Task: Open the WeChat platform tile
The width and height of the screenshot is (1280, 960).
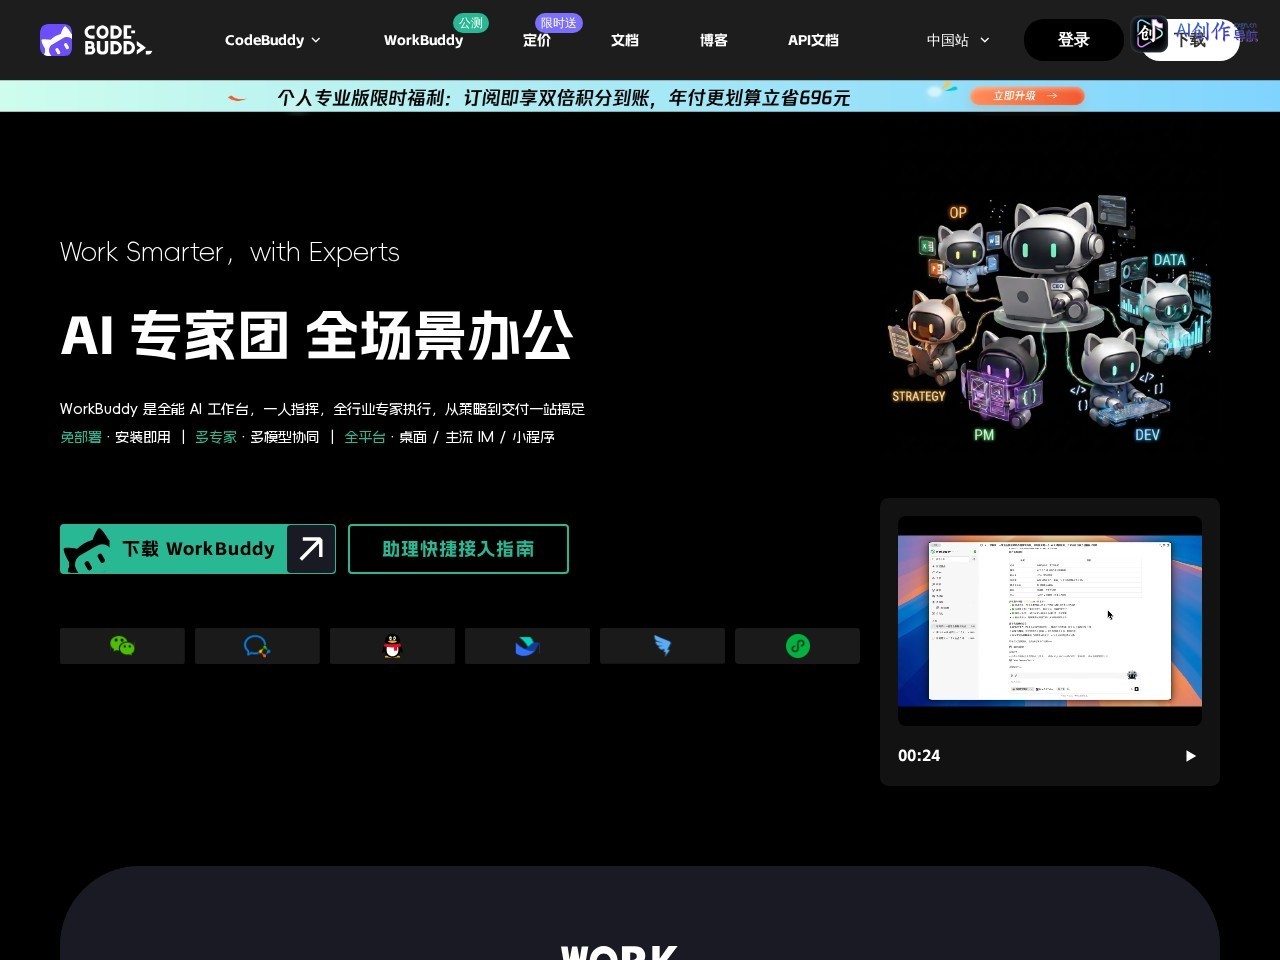Action: [x=122, y=646]
